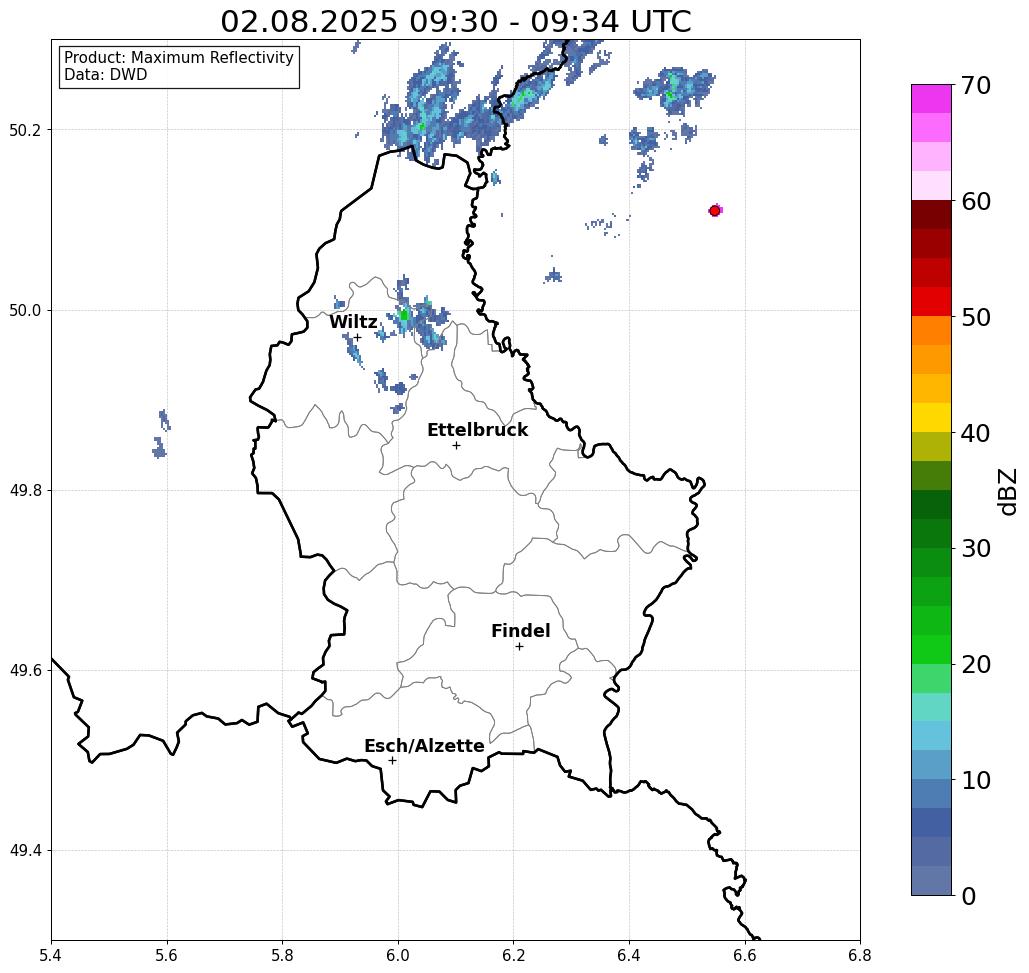
Task: Click the 30 label on the colorbar
Action: 976,549
